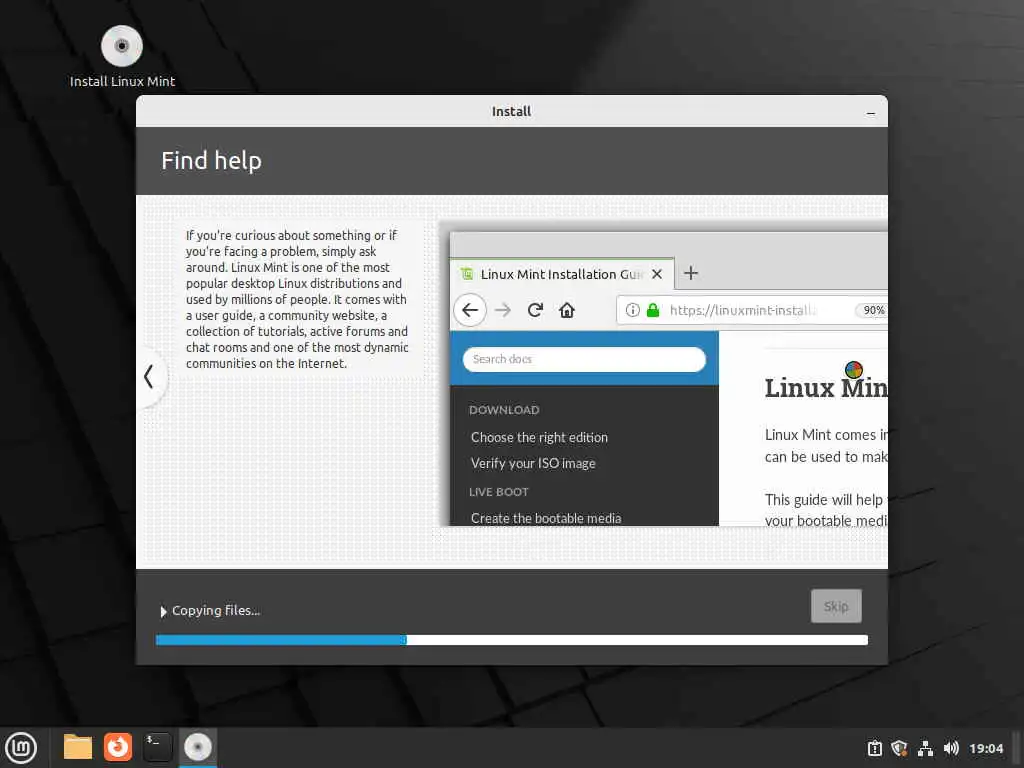Open the Files folder in the taskbar
The height and width of the screenshot is (768, 1024).
[78, 747]
